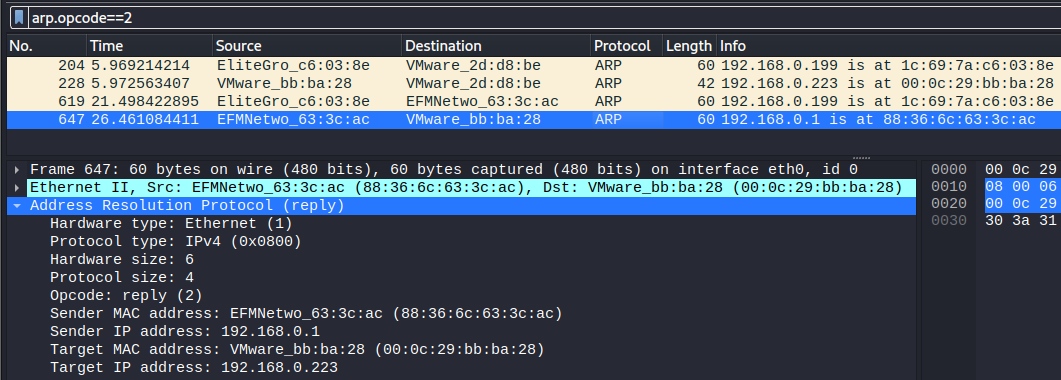The width and height of the screenshot is (1061, 380).
Task: Click hex bytes 30 3a 31 in bytes pane
Action: (x=1020, y=220)
